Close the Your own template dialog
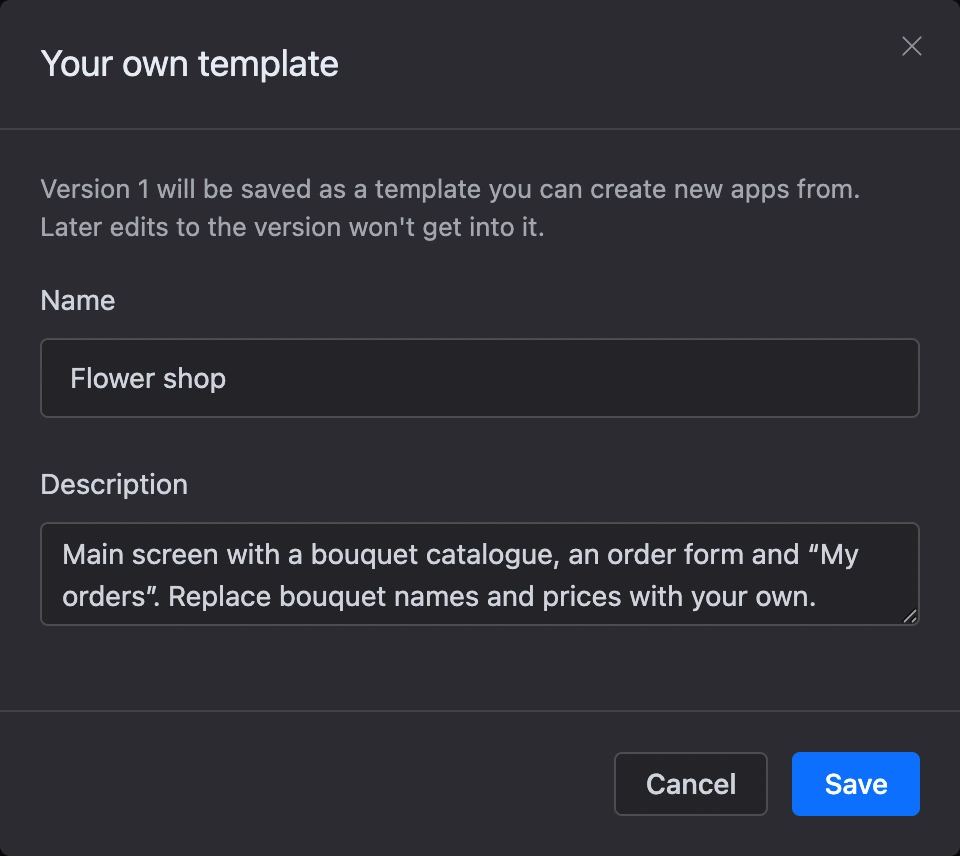The width and height of the screenshot is (960, 856). (912, 46)
